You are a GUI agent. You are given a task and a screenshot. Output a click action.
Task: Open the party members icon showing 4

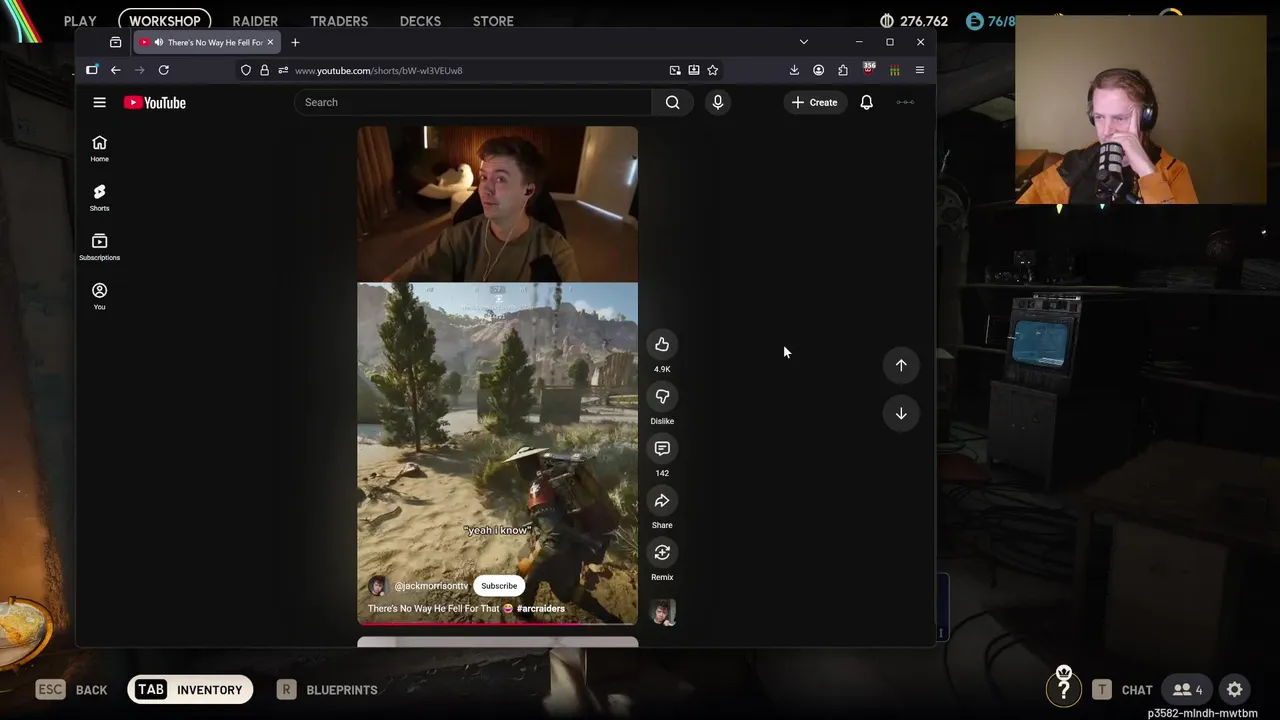1187,689
